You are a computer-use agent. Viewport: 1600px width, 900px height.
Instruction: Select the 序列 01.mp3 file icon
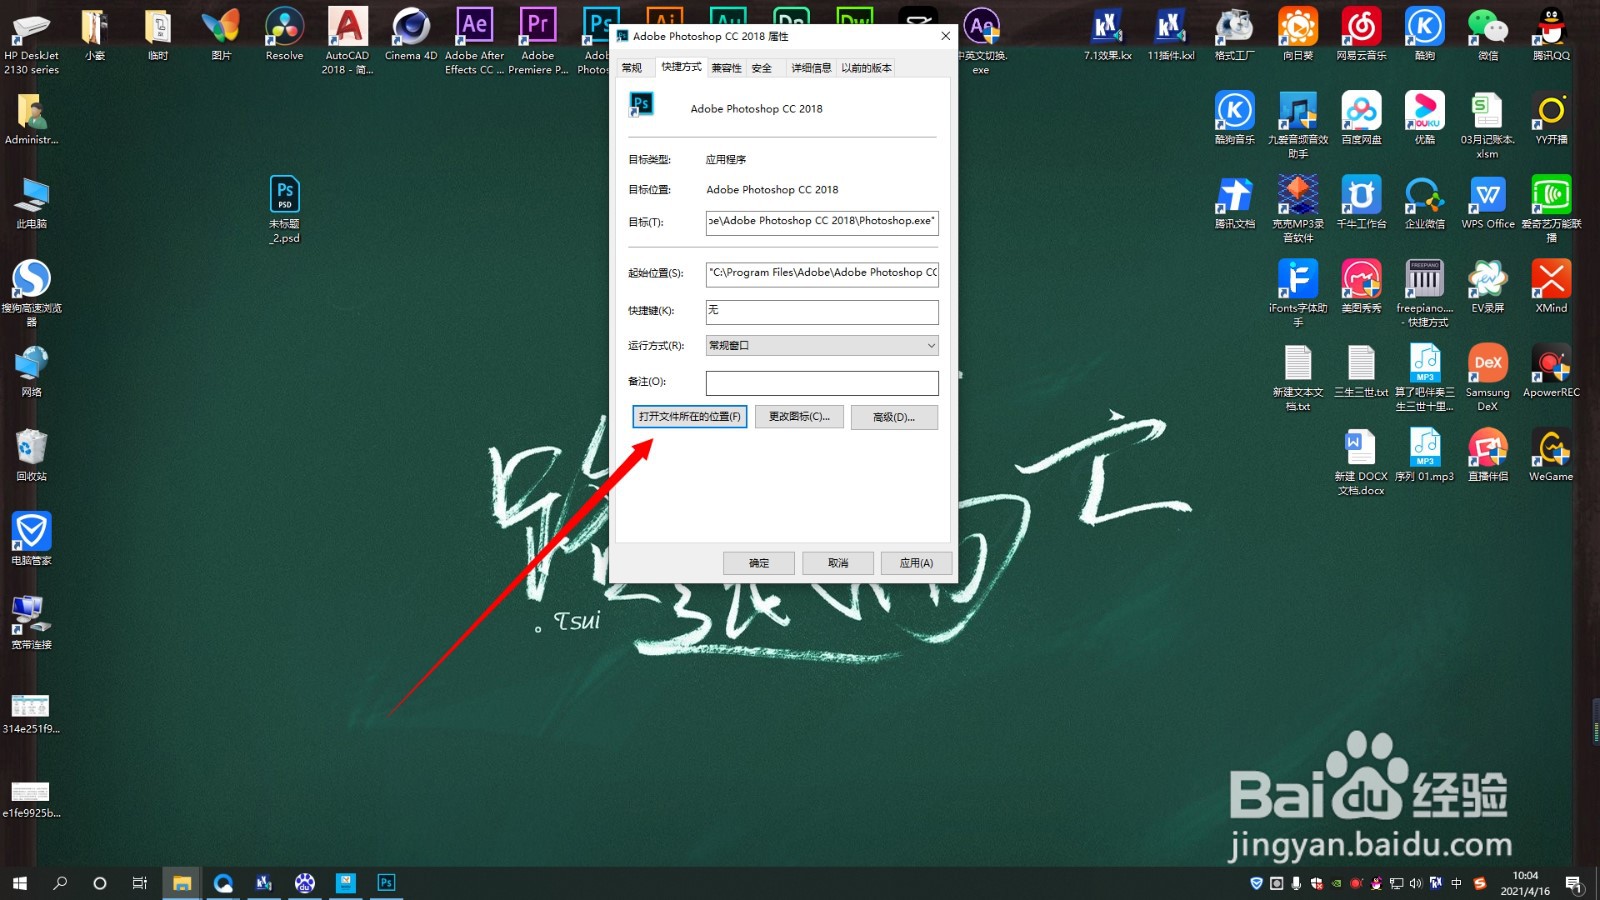(1425, 456)
